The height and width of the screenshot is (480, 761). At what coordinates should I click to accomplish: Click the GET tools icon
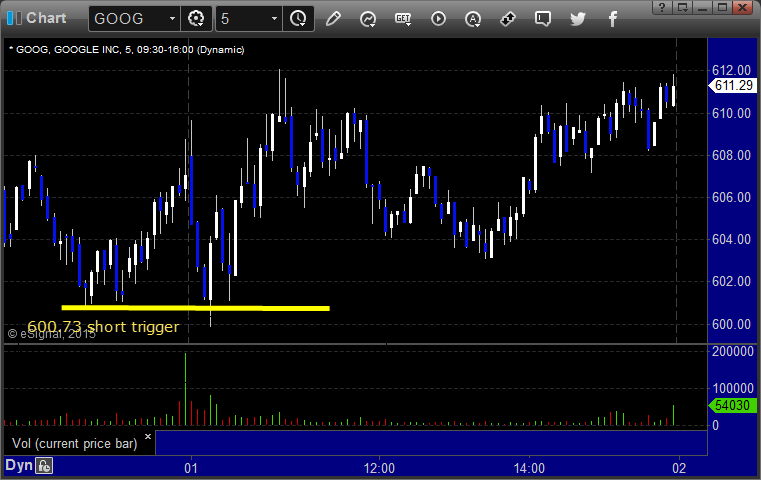point(403,19)
